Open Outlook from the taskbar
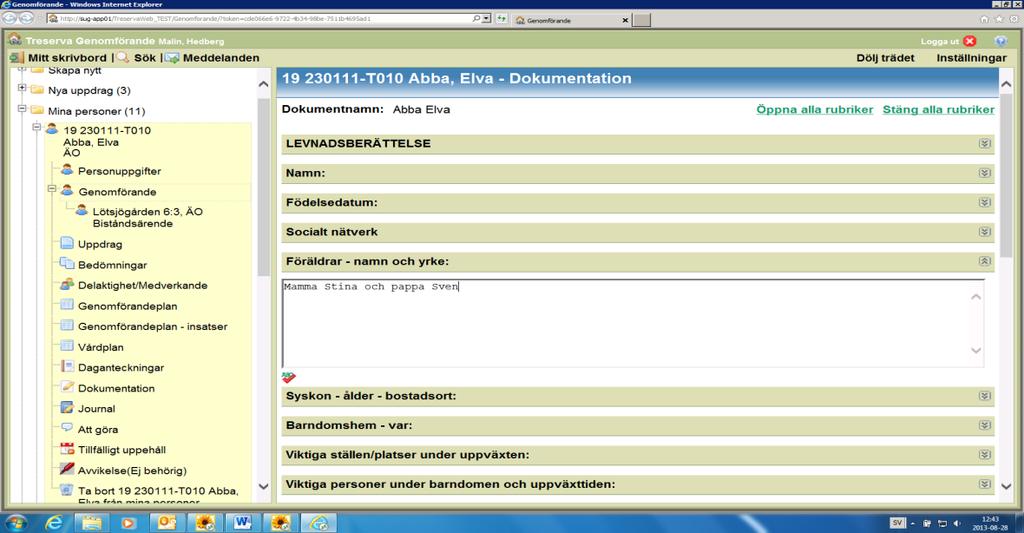The height and width of the screenshot is (533, 1024). click(x=167, y=523)
